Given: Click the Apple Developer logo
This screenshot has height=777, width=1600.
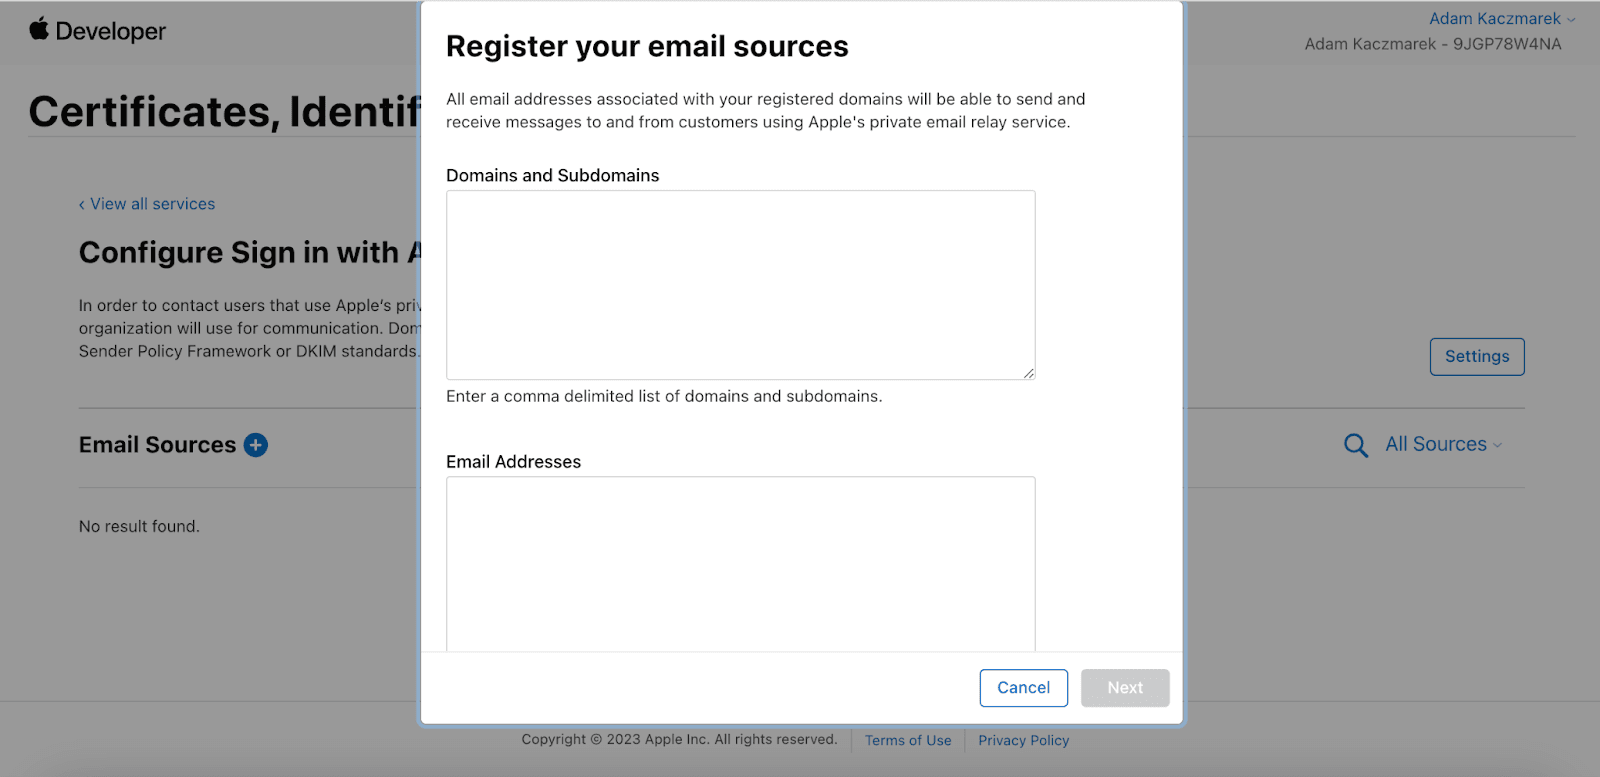Looking at the screenshot, I should 98,30.
